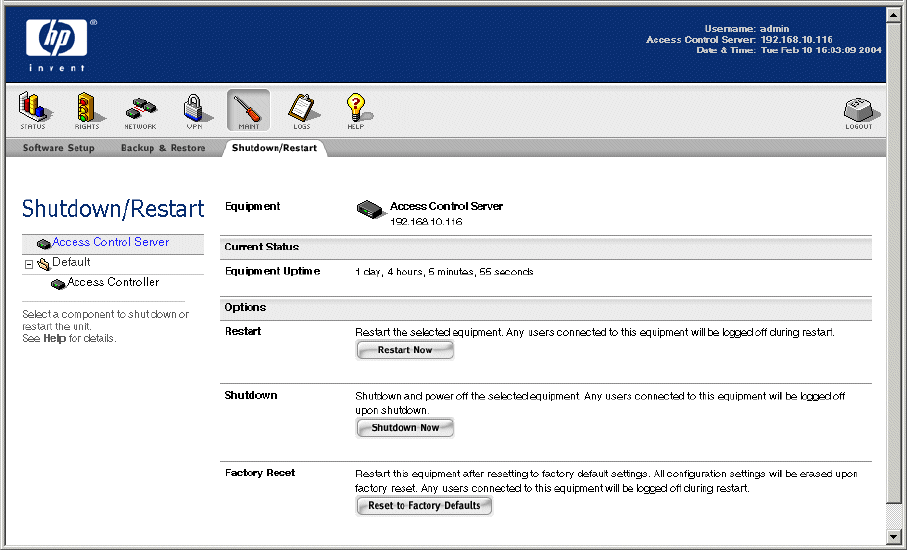
Task: Collapse the Default folder tree node
Action: (x=29, y=264)
